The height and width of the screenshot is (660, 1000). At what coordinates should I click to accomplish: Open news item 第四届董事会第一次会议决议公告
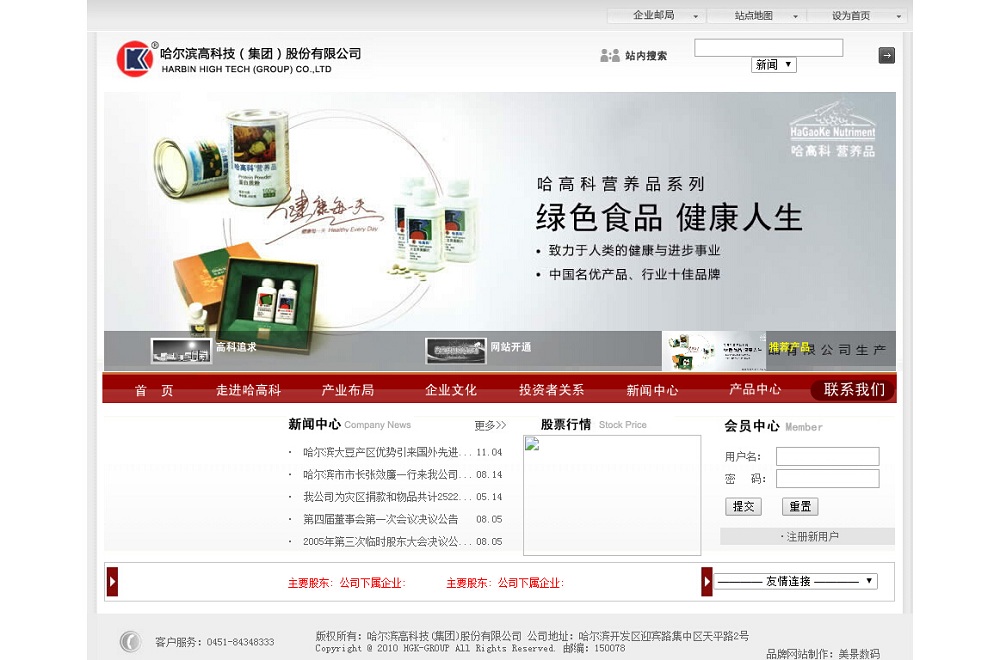click(380, 519)
